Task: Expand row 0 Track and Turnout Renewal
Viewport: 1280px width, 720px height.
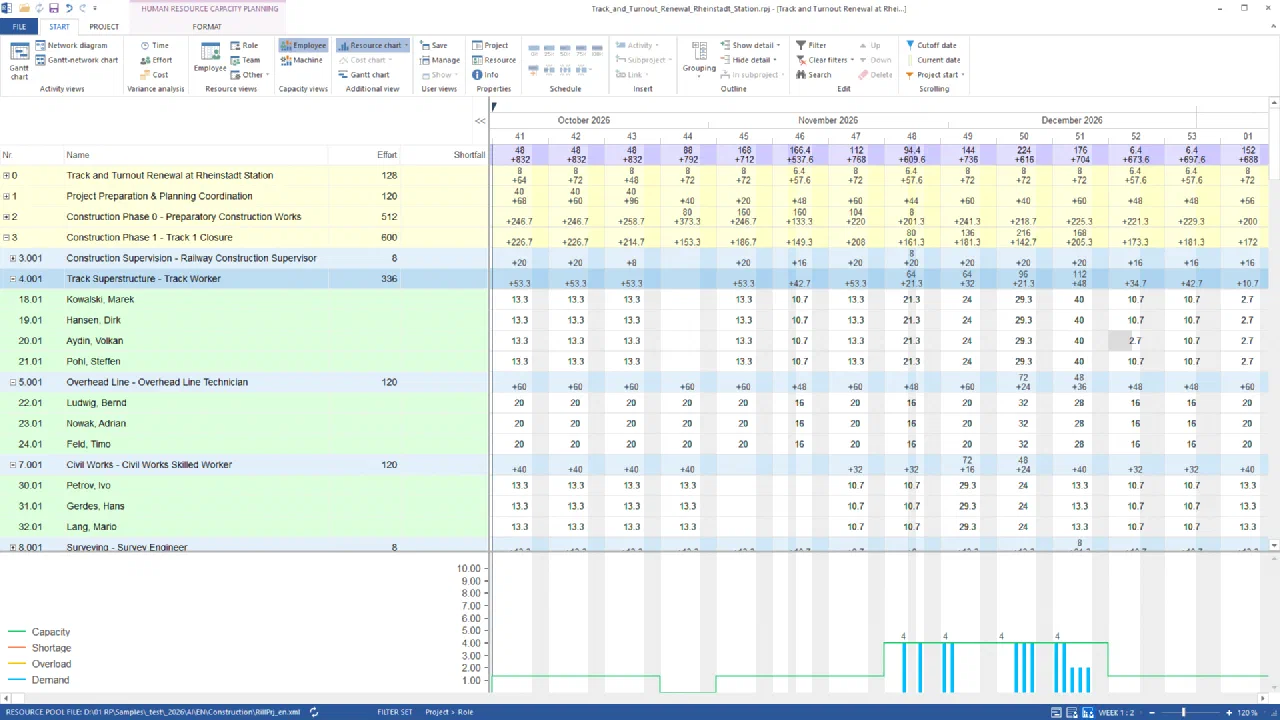Action: click(x=6, y=176)
